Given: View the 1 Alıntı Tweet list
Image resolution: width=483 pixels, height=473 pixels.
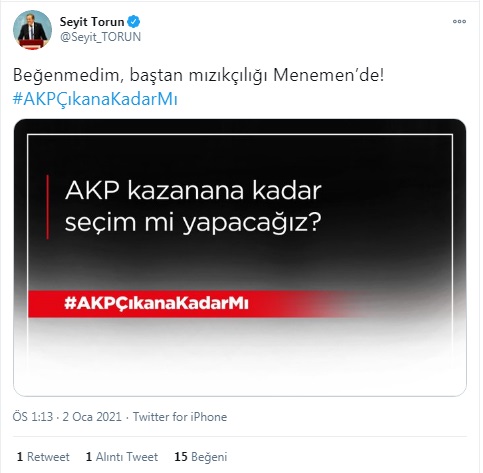Looking at the screenshot, I should click(122, 456).
